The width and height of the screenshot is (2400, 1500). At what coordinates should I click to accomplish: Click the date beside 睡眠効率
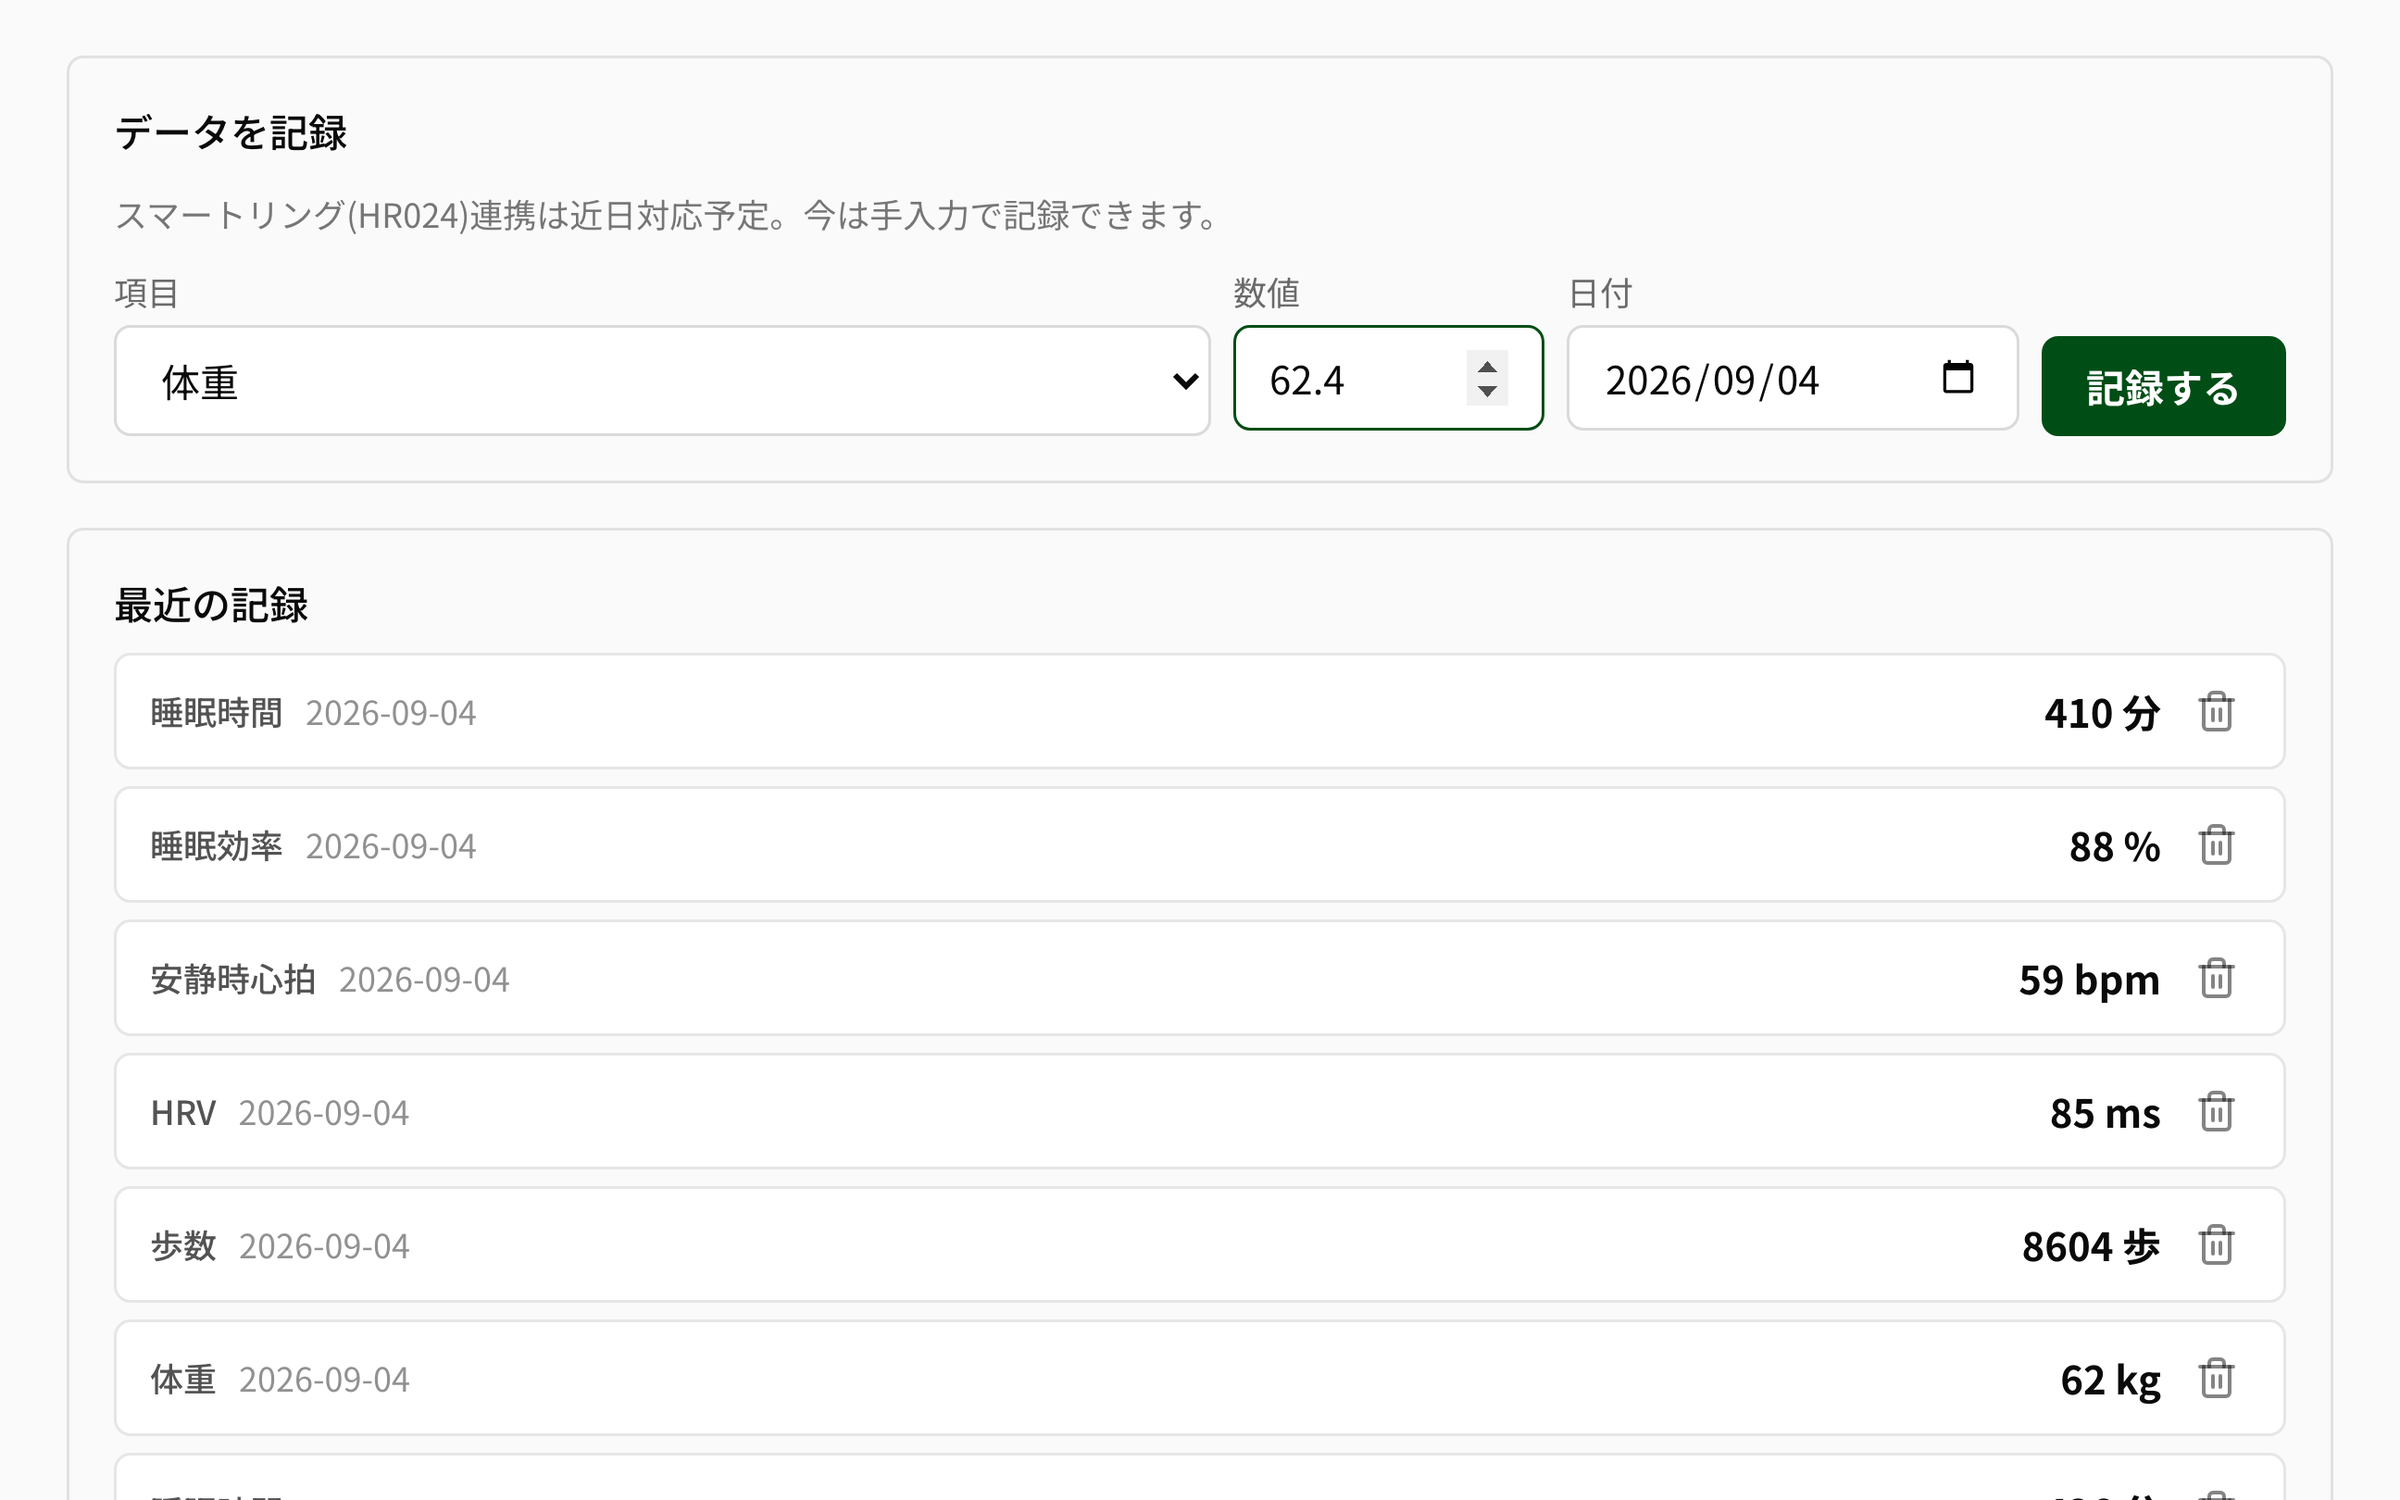(x=391, y=846)
